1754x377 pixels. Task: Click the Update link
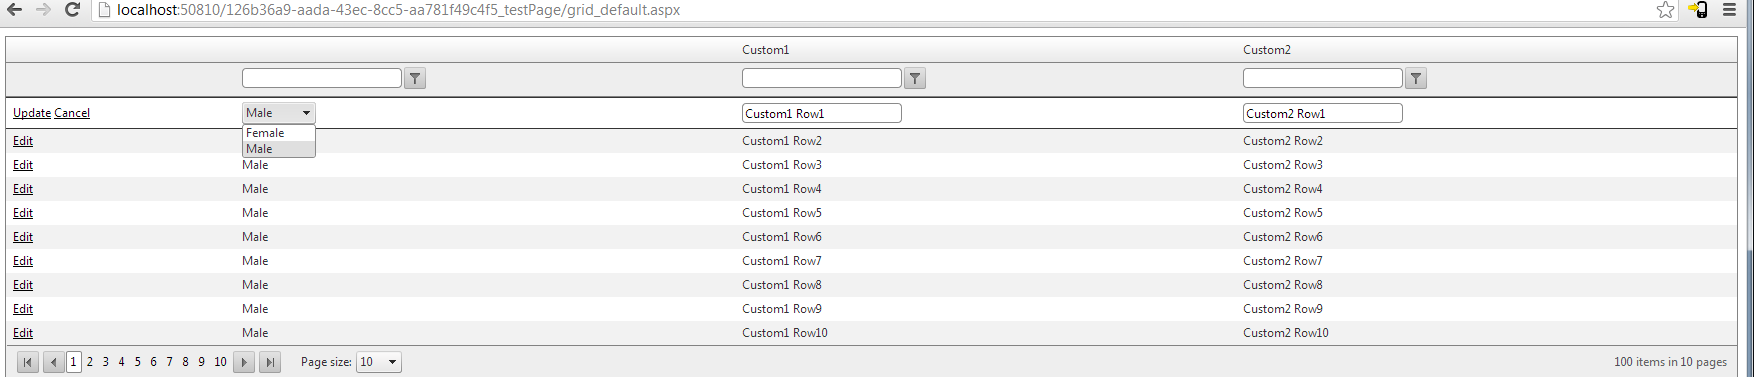(32, 113)
